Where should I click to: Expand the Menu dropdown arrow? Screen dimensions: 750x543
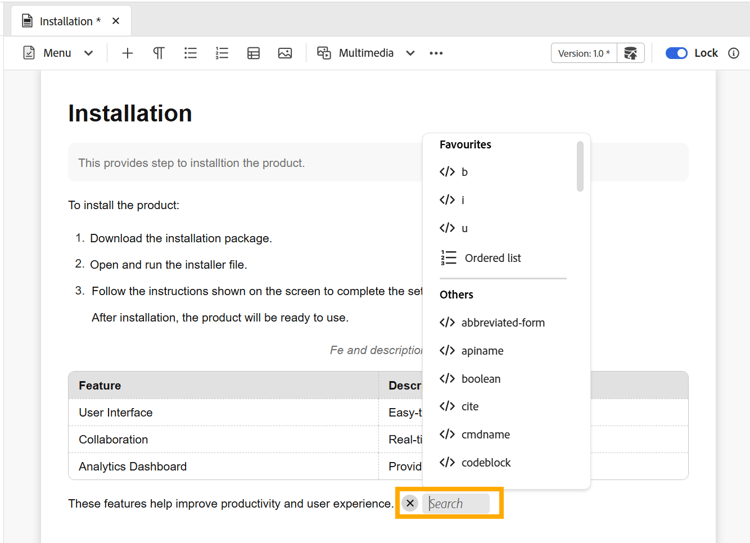coord(88,53)
